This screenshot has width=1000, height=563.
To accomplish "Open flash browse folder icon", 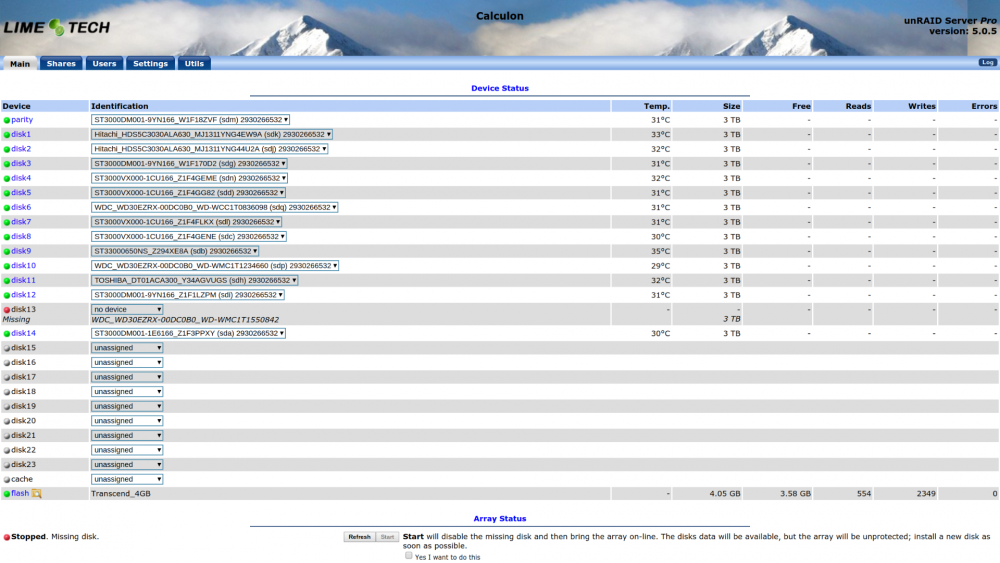I will (x=36, y=494).
